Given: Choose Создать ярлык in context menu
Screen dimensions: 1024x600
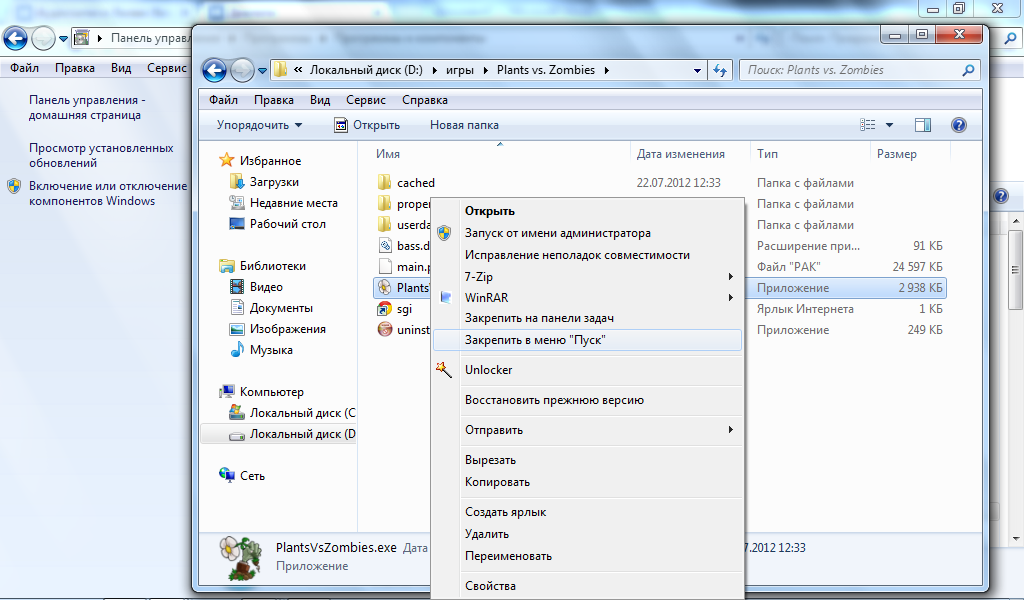Looking at the screenshot, I should click(505, 512).
